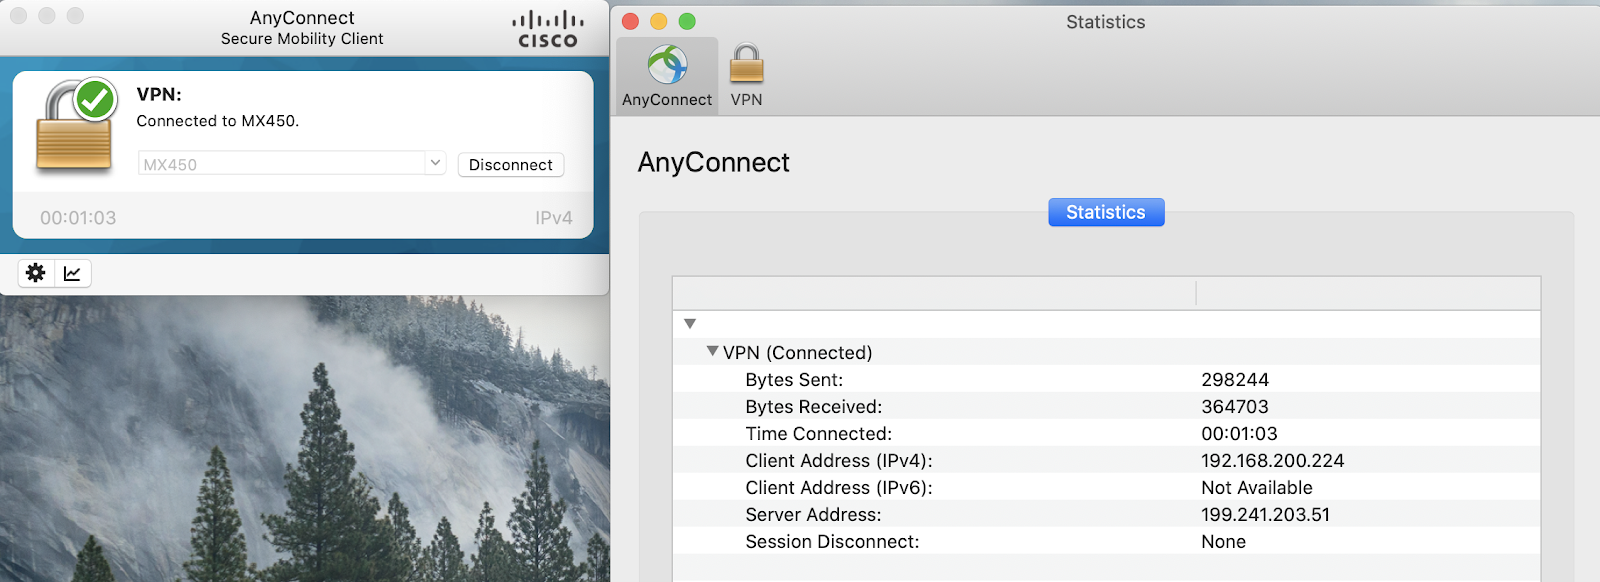1600x582 pixels.
Task: Maximize the Statistics window with green button
Action: [x=687, y=21]
